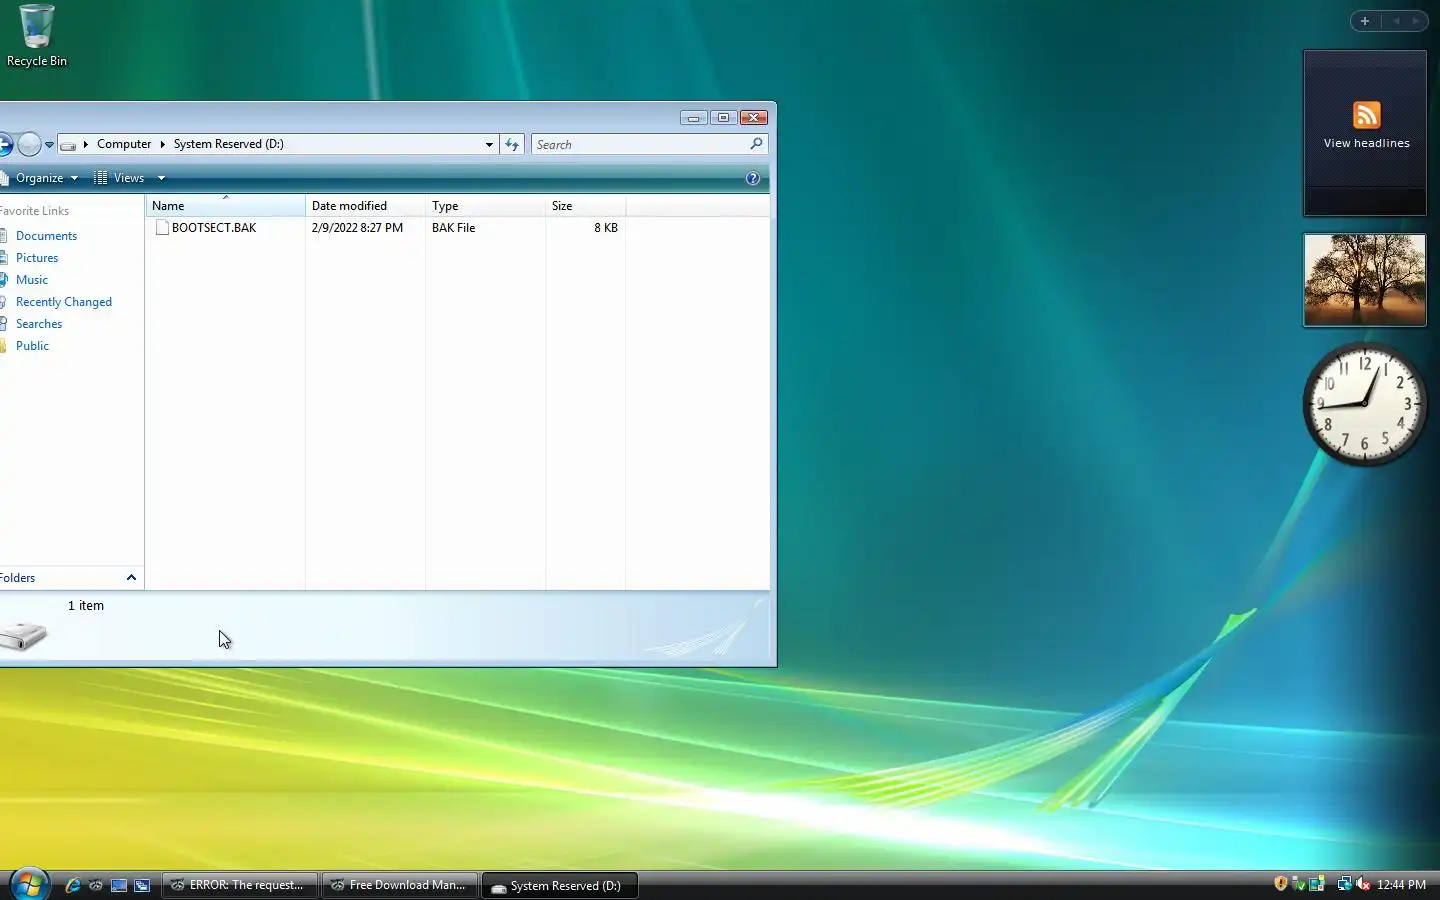The width and height of the screenshot is (1440, 900).
Task: Click the analog clock gadget
Action: [1365, 404]
